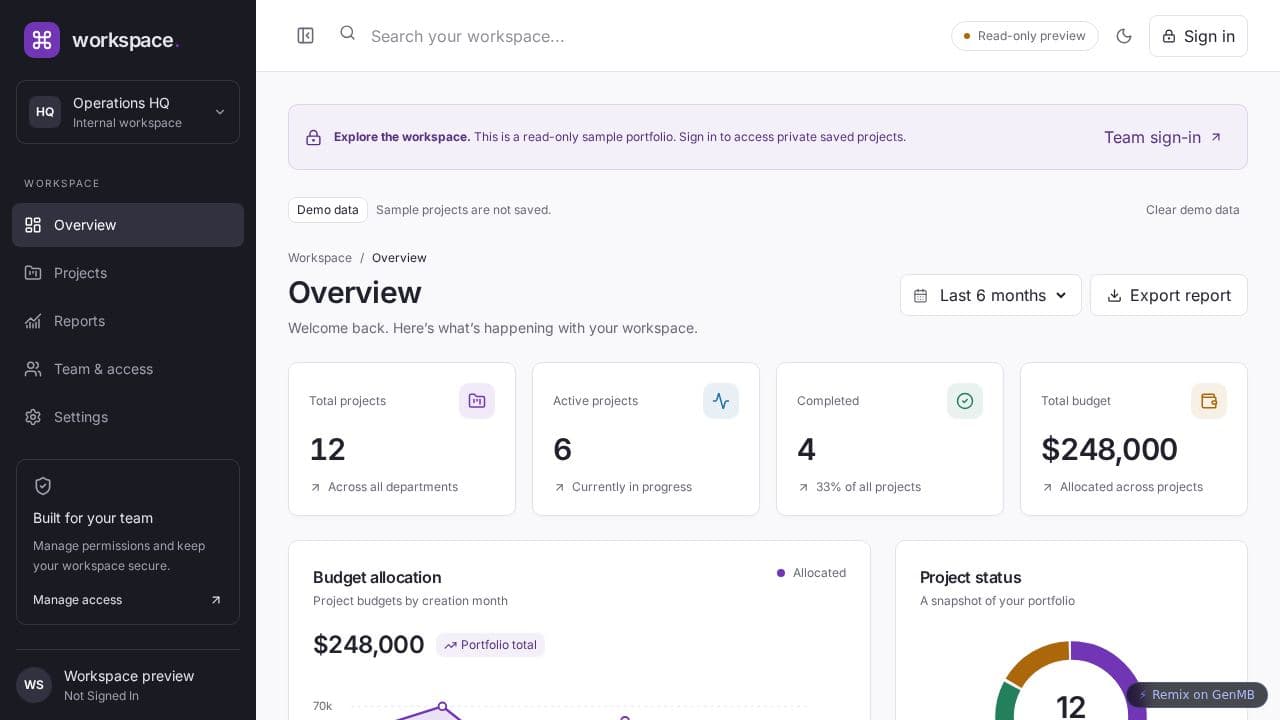Screen dimensions: 1280x720
Task: Click the Team sign-in link
Action: click(x=1163, y=137)
